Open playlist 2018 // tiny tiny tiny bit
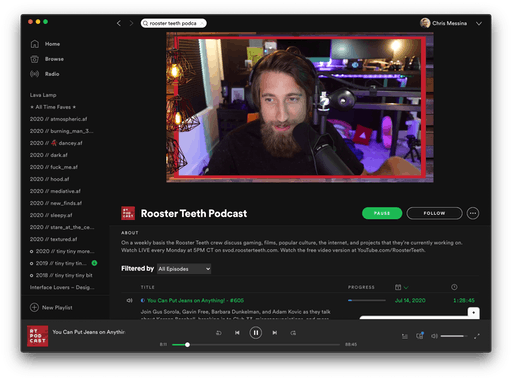This screenshot has height=380, width=512. [x=61, y=275]
